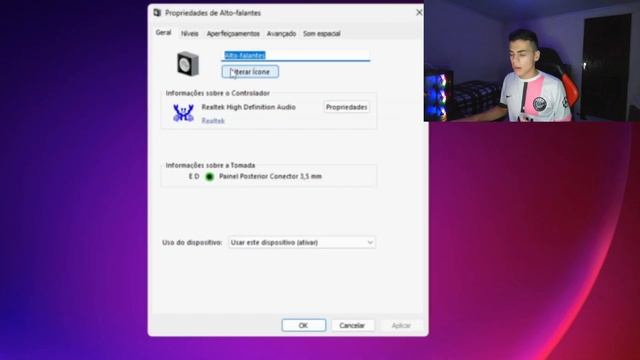Screen dimensions: 640x360
Task: Click the Alterar Ícone button
Action: click(x=250, y=72)
